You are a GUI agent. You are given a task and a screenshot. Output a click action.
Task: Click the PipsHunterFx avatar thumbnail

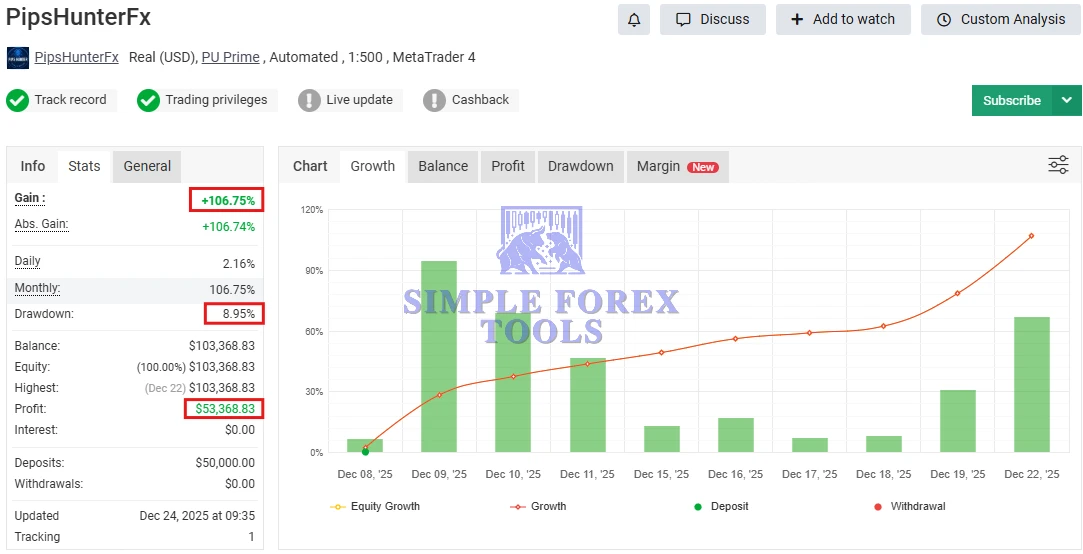[18, 58]
